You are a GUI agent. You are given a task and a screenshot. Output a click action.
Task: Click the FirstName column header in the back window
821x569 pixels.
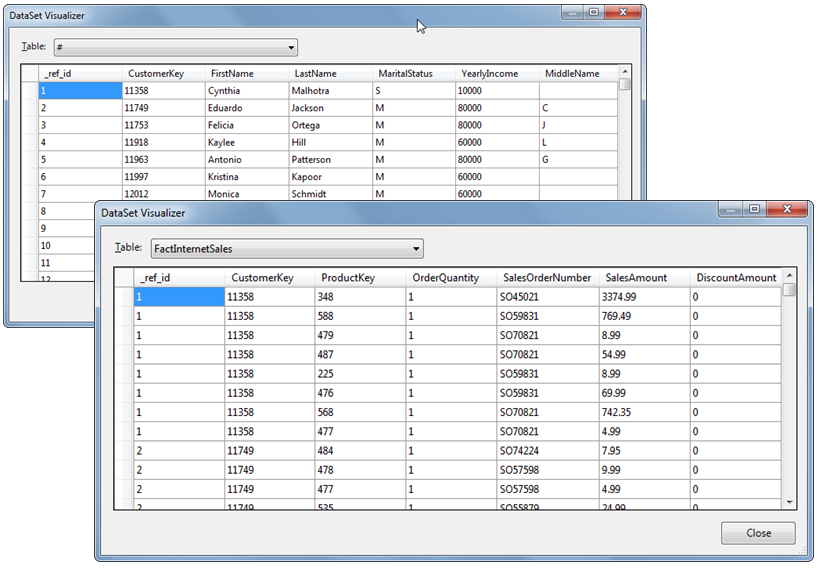247,74
